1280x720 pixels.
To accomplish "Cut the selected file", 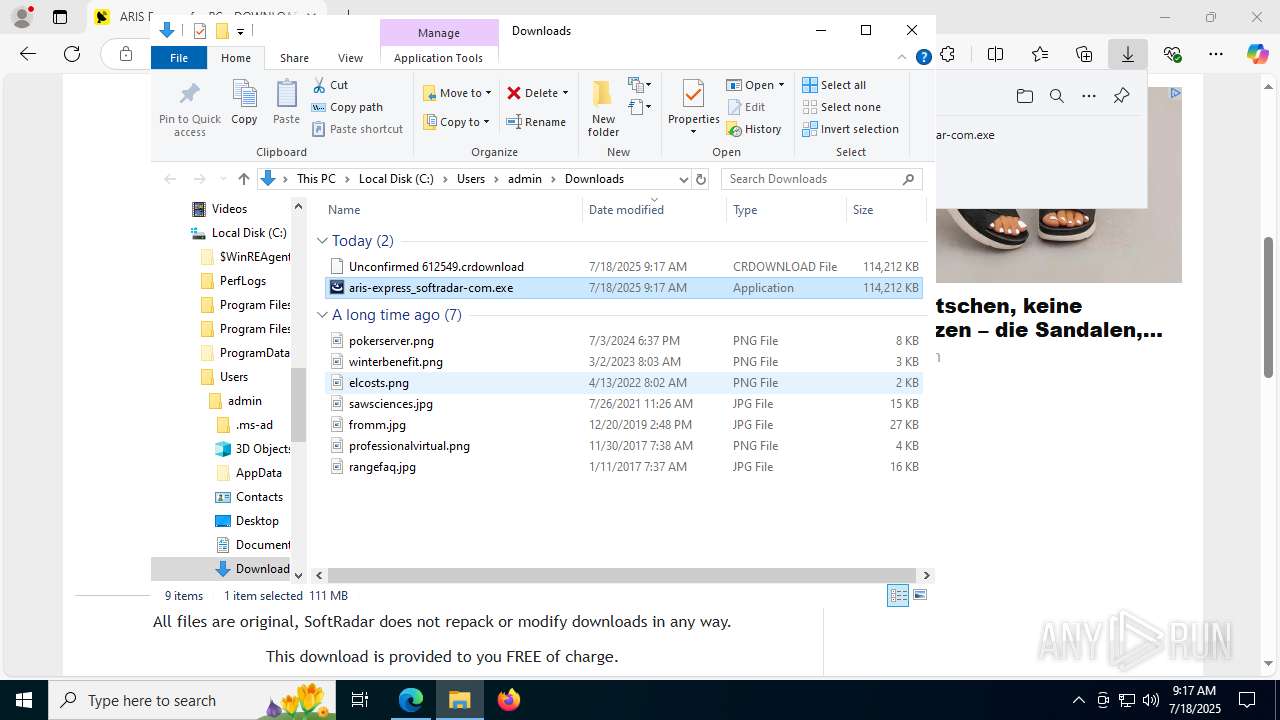I will 330,85.
